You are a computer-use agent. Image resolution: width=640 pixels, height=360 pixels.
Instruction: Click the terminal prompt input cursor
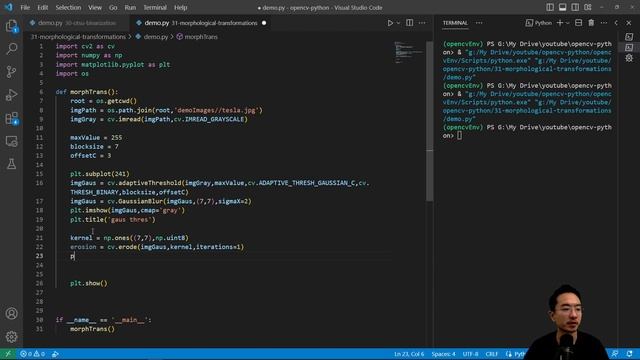460,136
